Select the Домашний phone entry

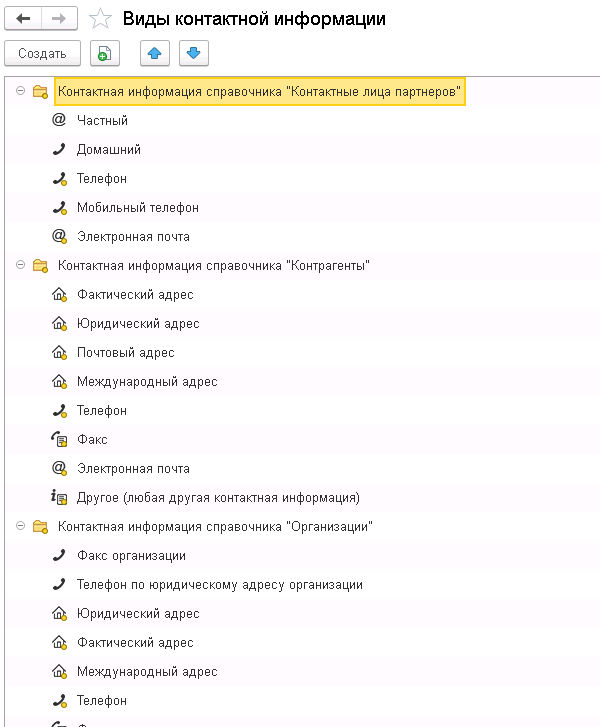click(108, 149)
